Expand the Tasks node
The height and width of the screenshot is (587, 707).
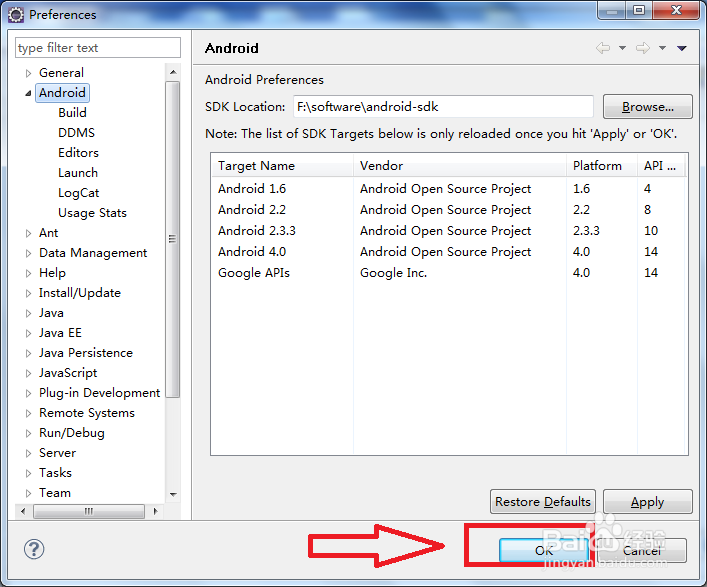[x=28, y=473]
